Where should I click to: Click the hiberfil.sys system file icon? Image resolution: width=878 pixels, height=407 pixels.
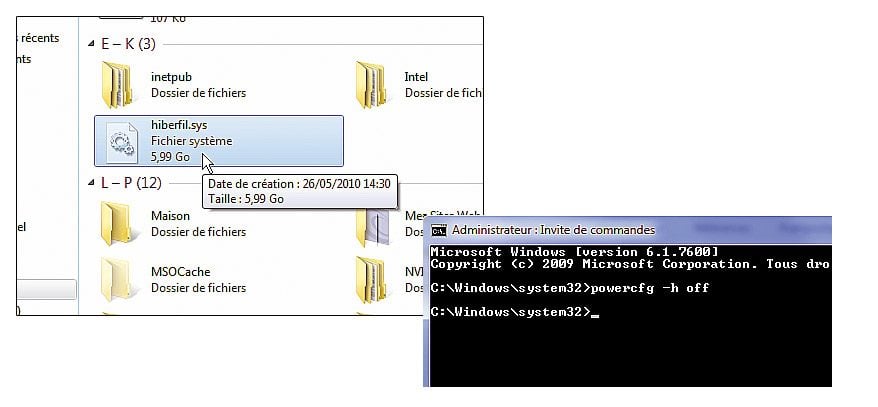118,141
